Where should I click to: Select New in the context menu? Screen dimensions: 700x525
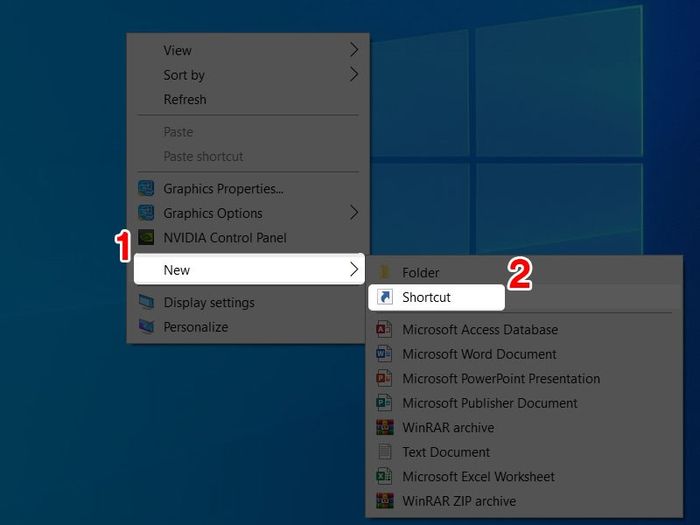click(x=249, y=269)
